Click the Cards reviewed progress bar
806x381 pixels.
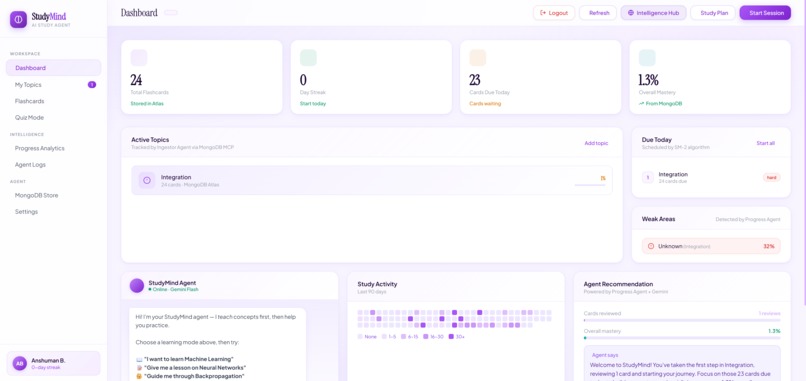coord(682,320)
